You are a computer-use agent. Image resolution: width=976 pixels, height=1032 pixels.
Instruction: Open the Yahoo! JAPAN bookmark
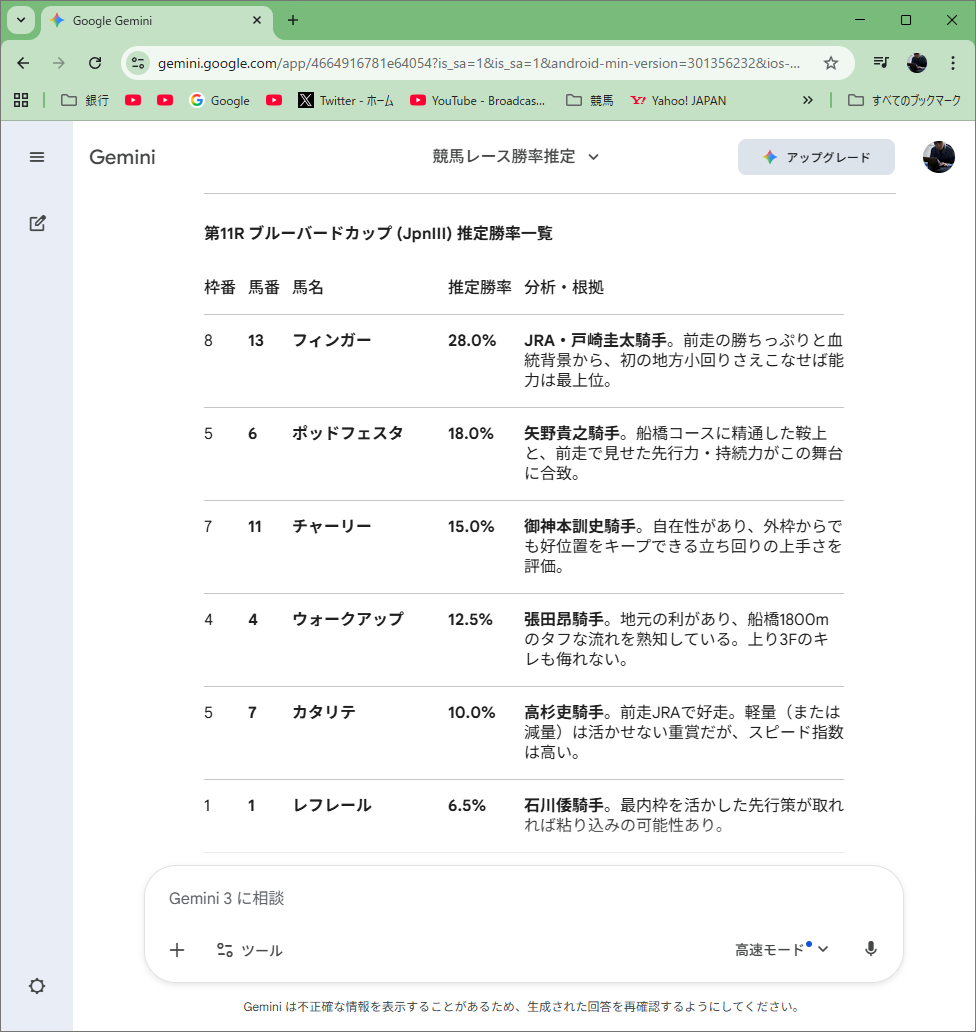tap(679, 100)
